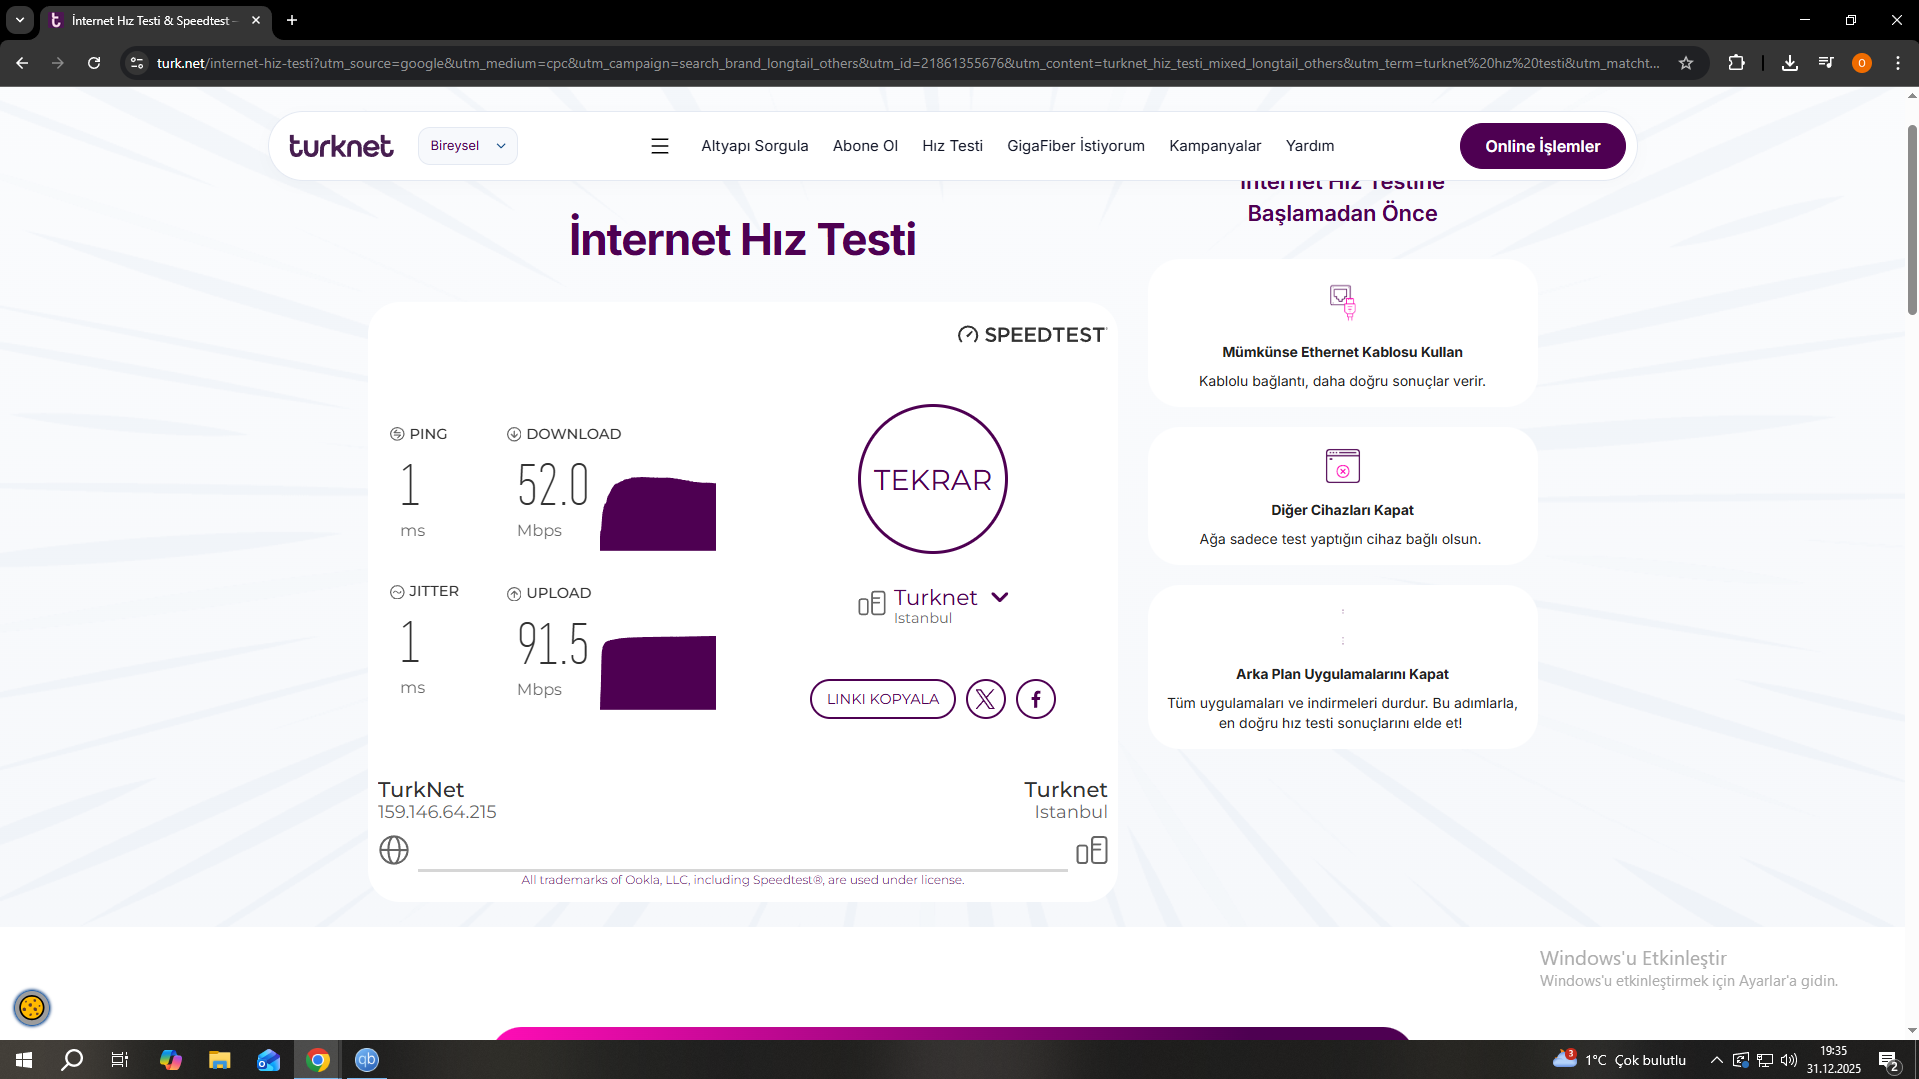The height and width of the screenshot is (1079, 1919).
Task: Open the hamburger menu icon
Action: pos(660,146)
